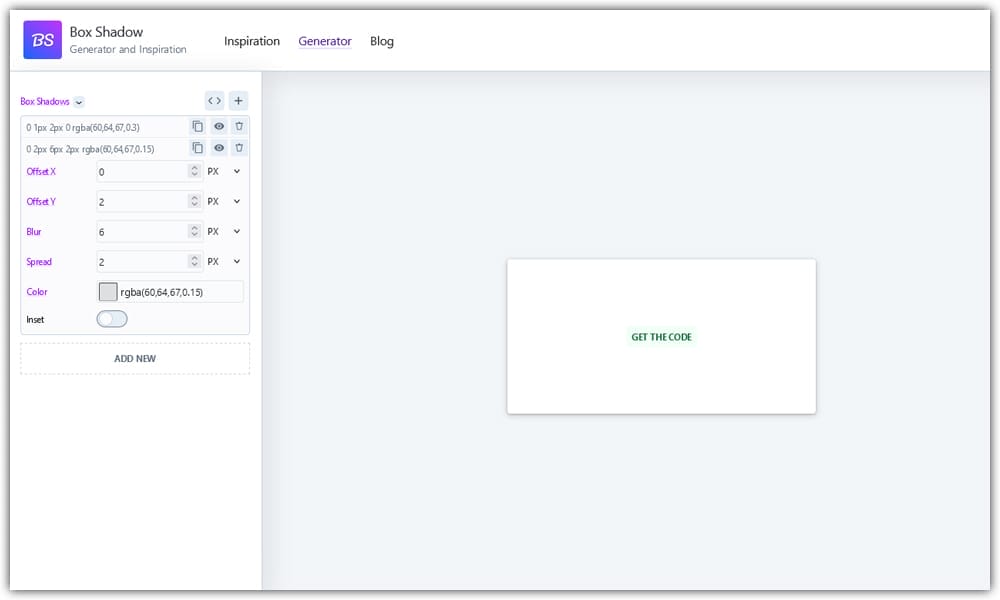Viewport: 1000px width, 600px height.
Task: Open the code view angle-brackets icon
Action: point(214,101)
